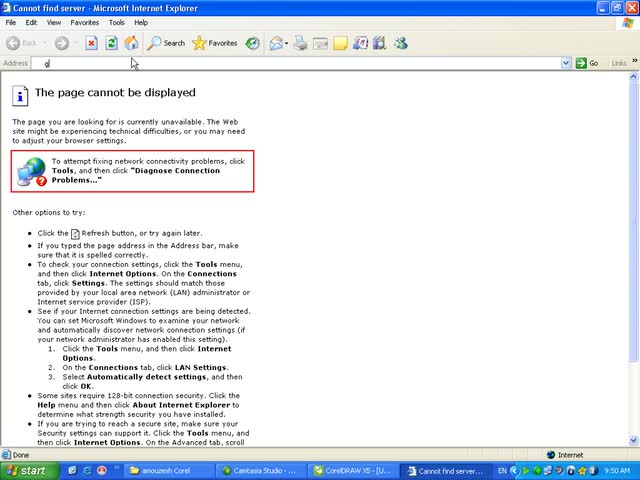Open the Search pane

[166, 43]
